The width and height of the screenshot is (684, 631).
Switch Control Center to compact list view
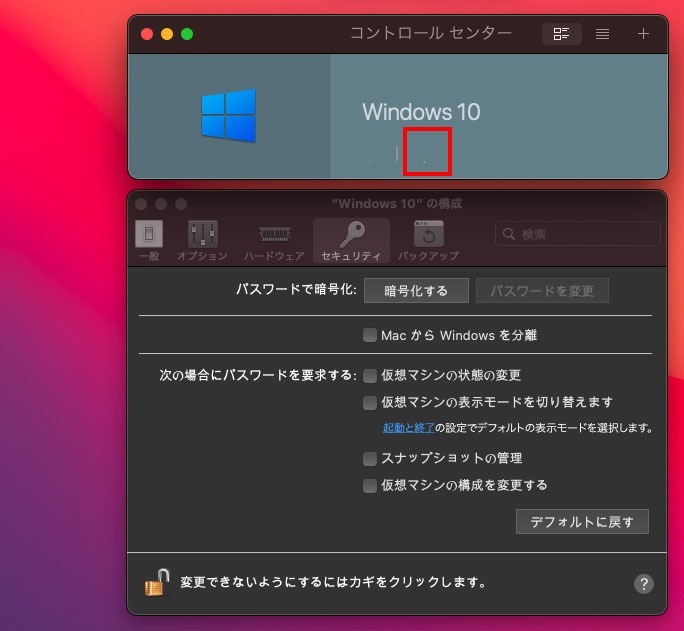click(602, 34)
